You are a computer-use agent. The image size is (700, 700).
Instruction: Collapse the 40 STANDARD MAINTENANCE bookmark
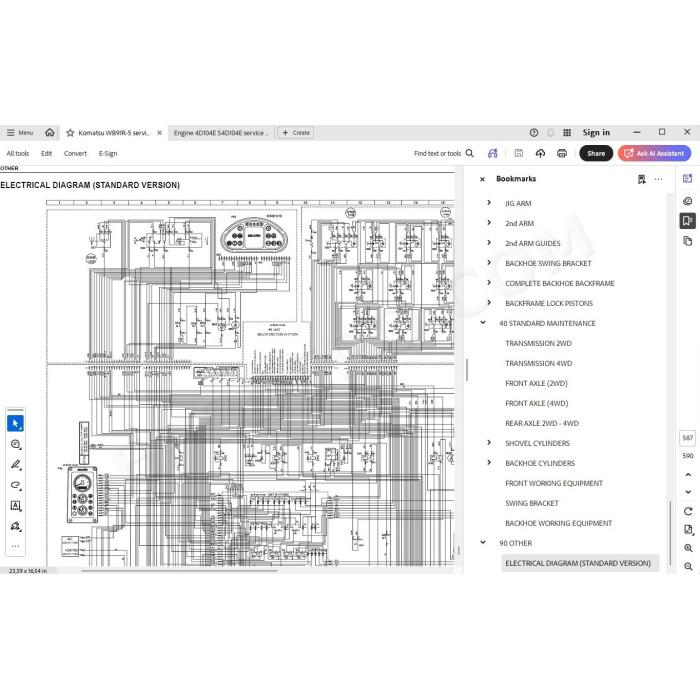tap(483, 322)
